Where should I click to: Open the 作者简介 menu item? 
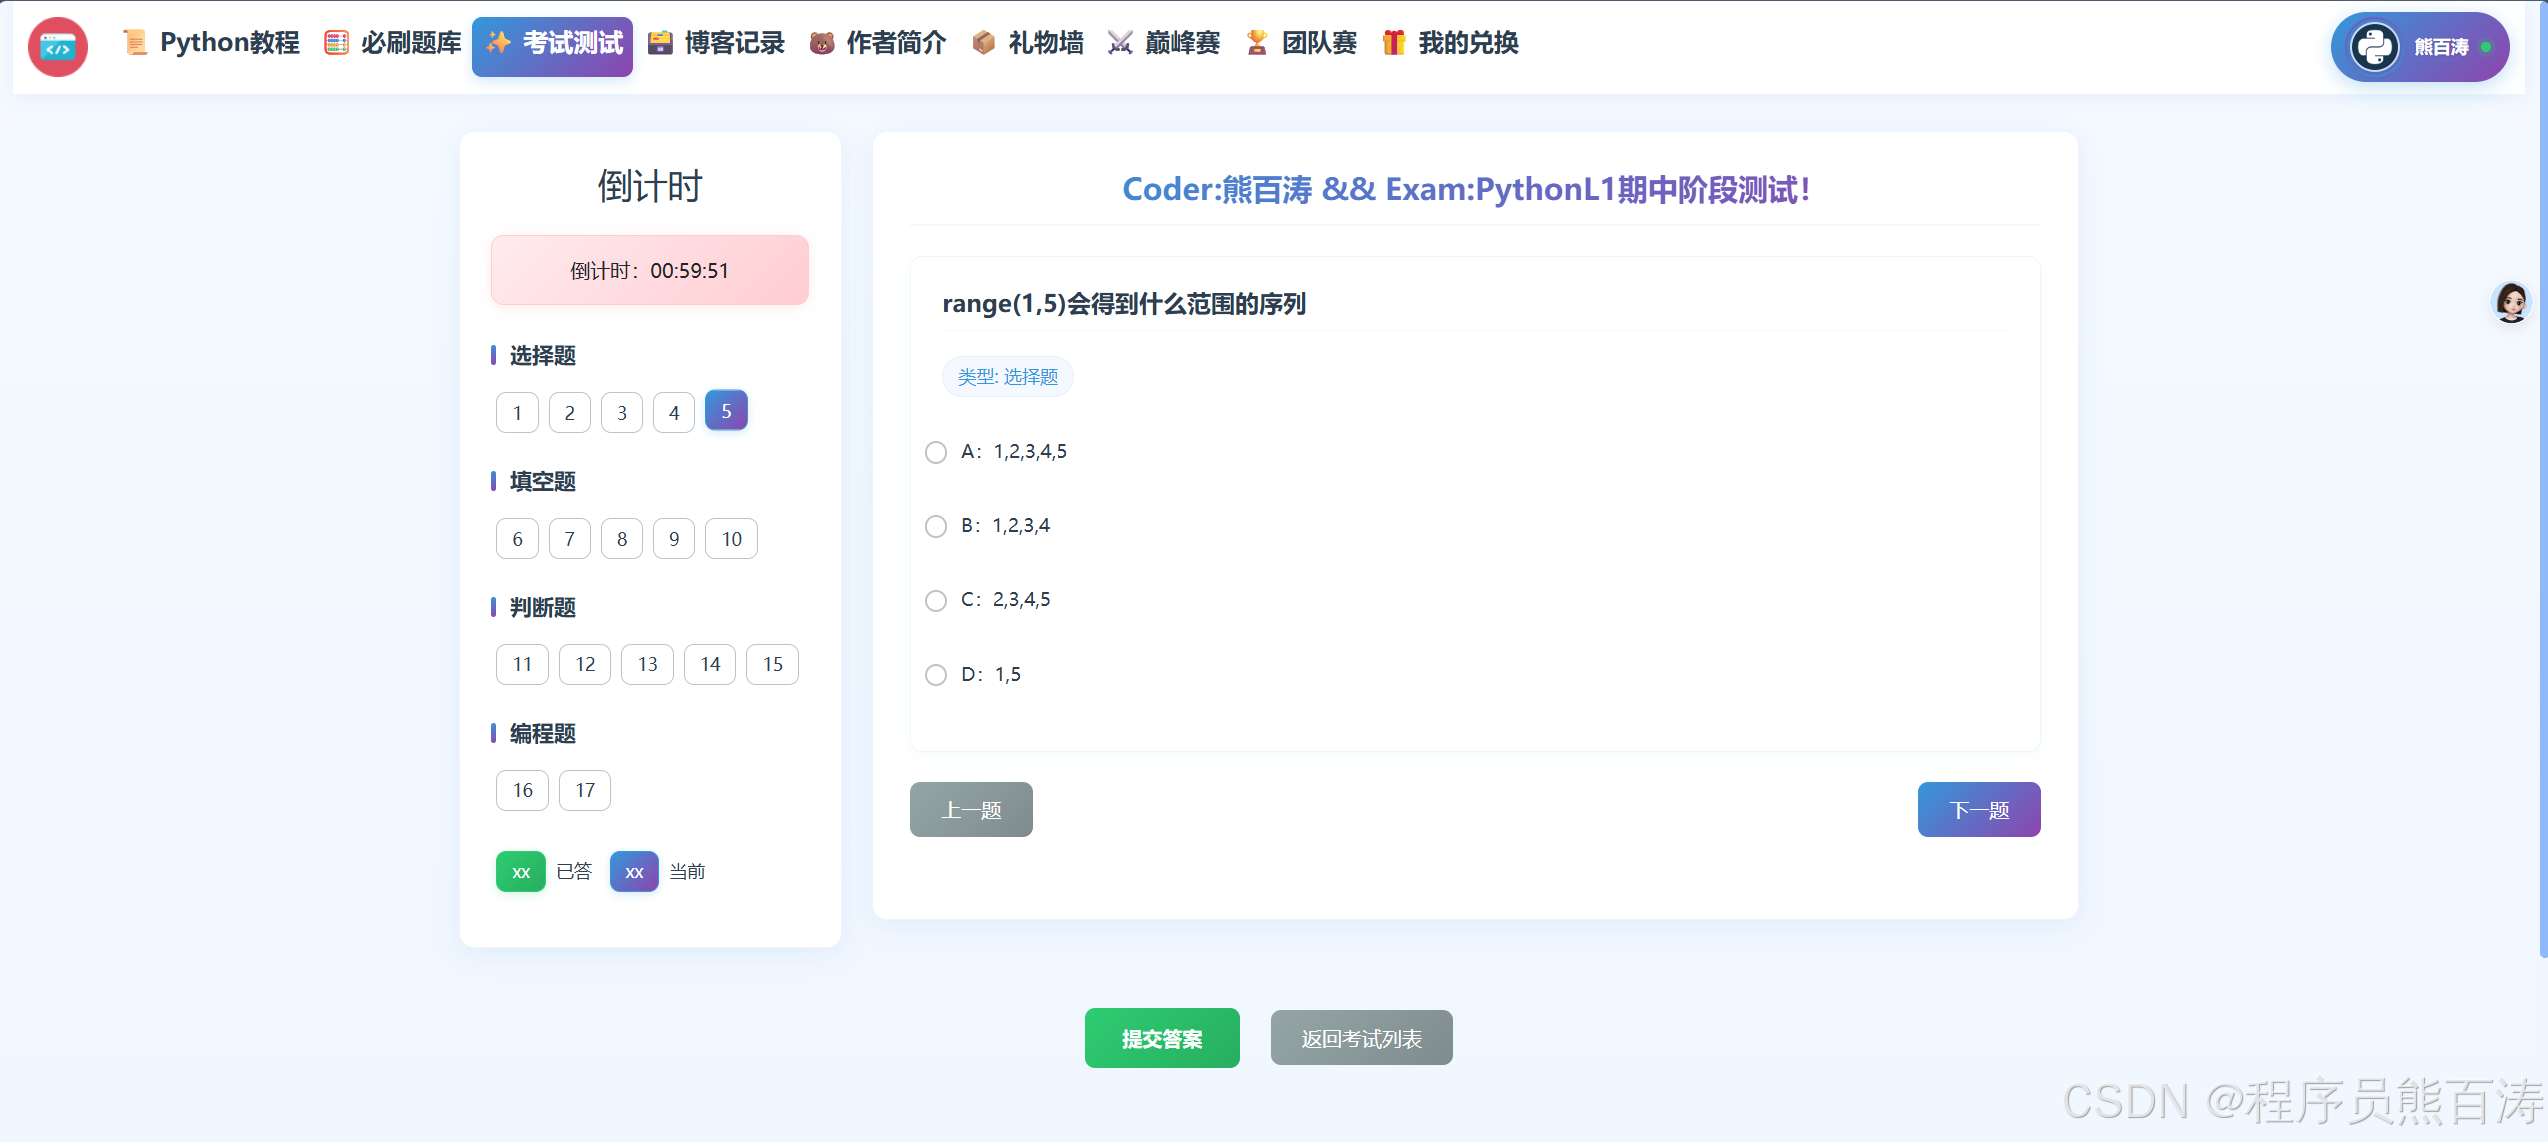pos(878,43)
